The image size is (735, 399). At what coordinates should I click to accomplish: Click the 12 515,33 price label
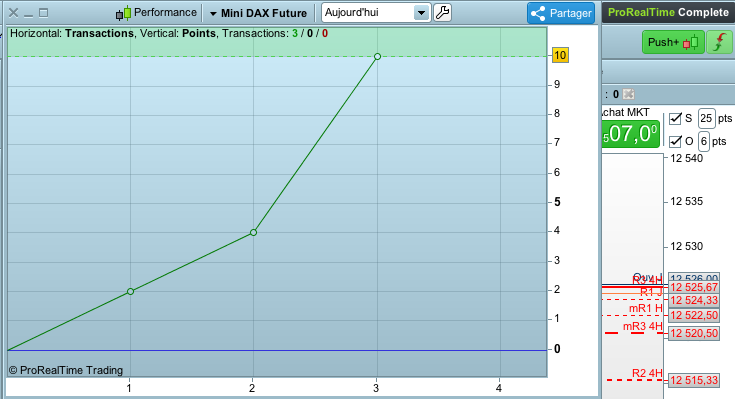(694, 380)
